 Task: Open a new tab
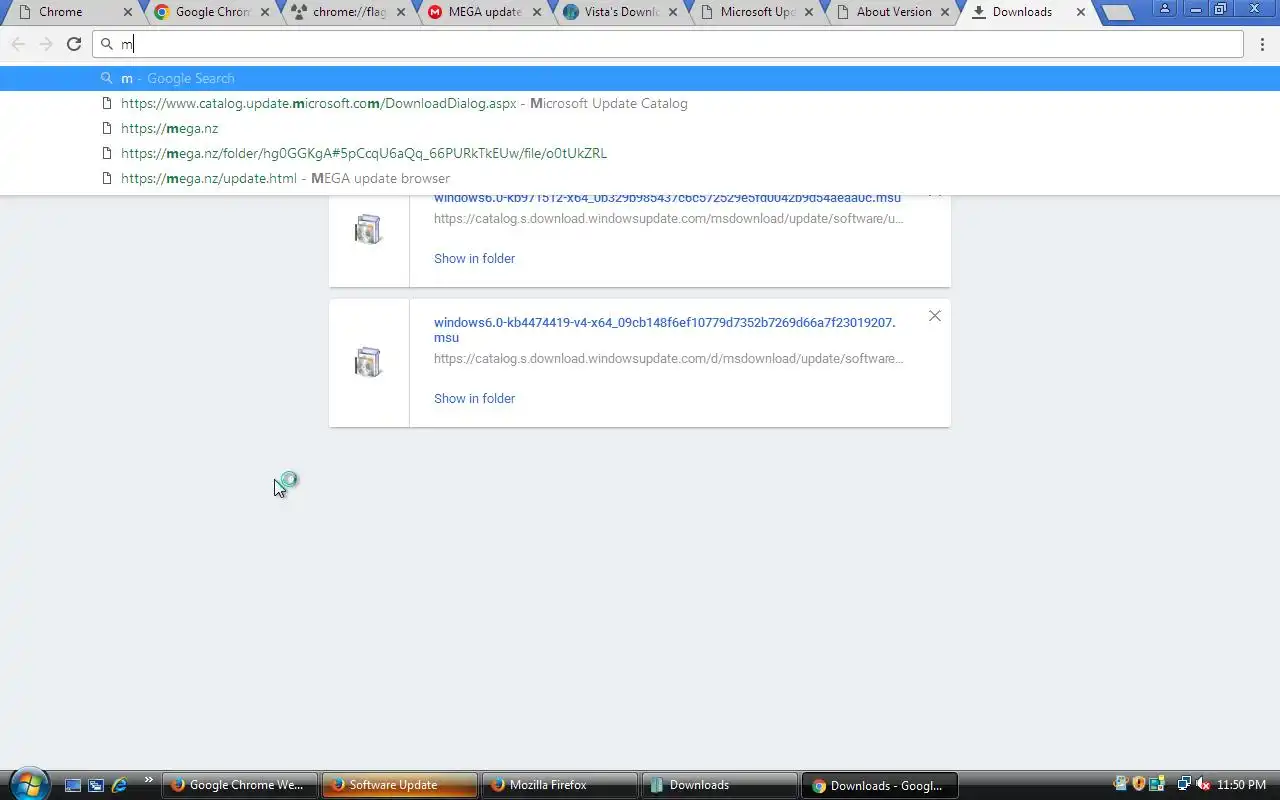[1116, 13]
